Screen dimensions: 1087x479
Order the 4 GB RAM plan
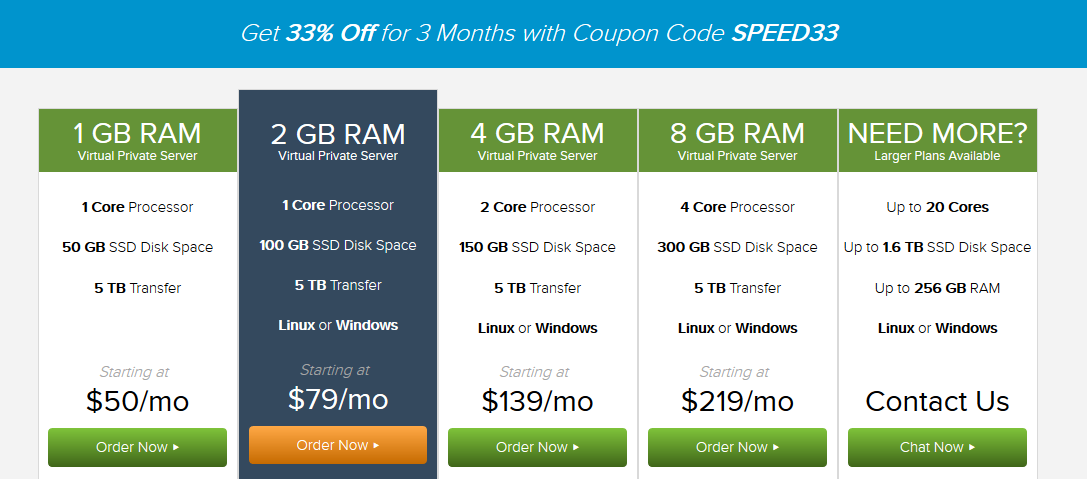(537, 447)
